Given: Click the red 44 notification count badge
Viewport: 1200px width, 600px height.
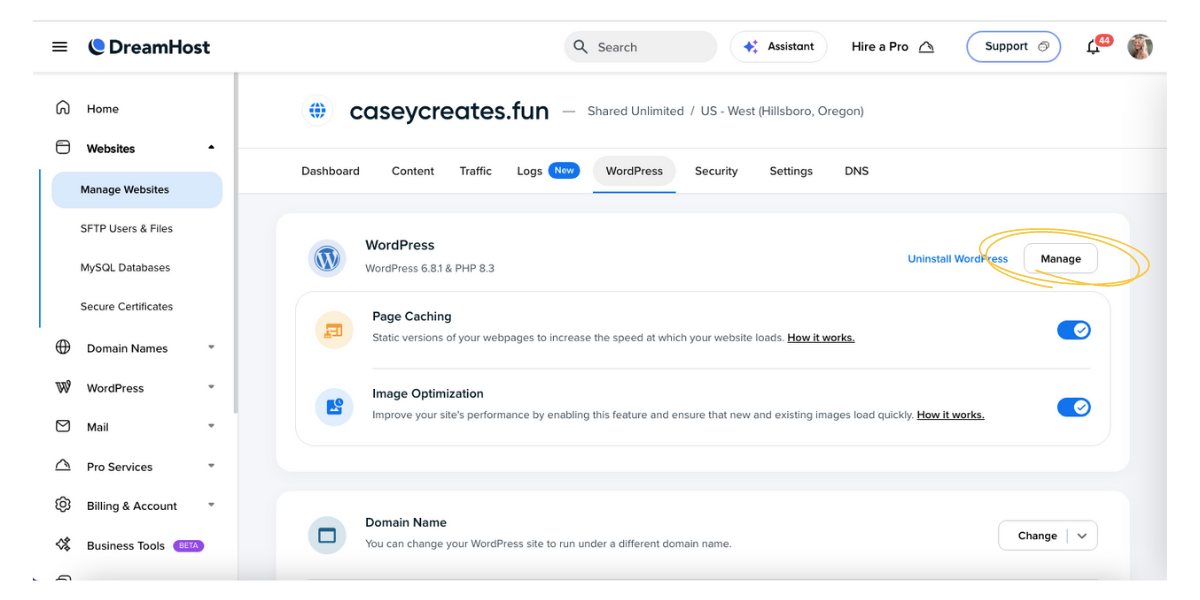Looking at the screenshot, I should 1104,41.
